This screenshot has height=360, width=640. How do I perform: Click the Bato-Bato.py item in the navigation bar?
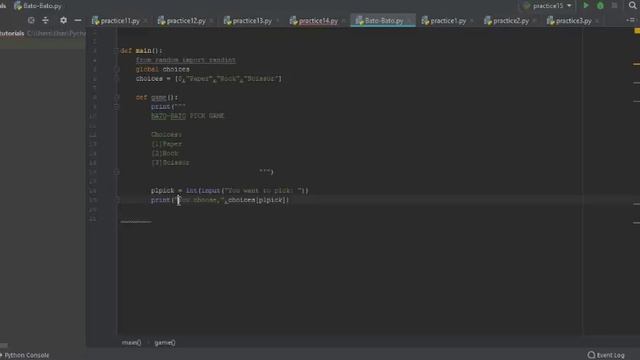[38, 6]
